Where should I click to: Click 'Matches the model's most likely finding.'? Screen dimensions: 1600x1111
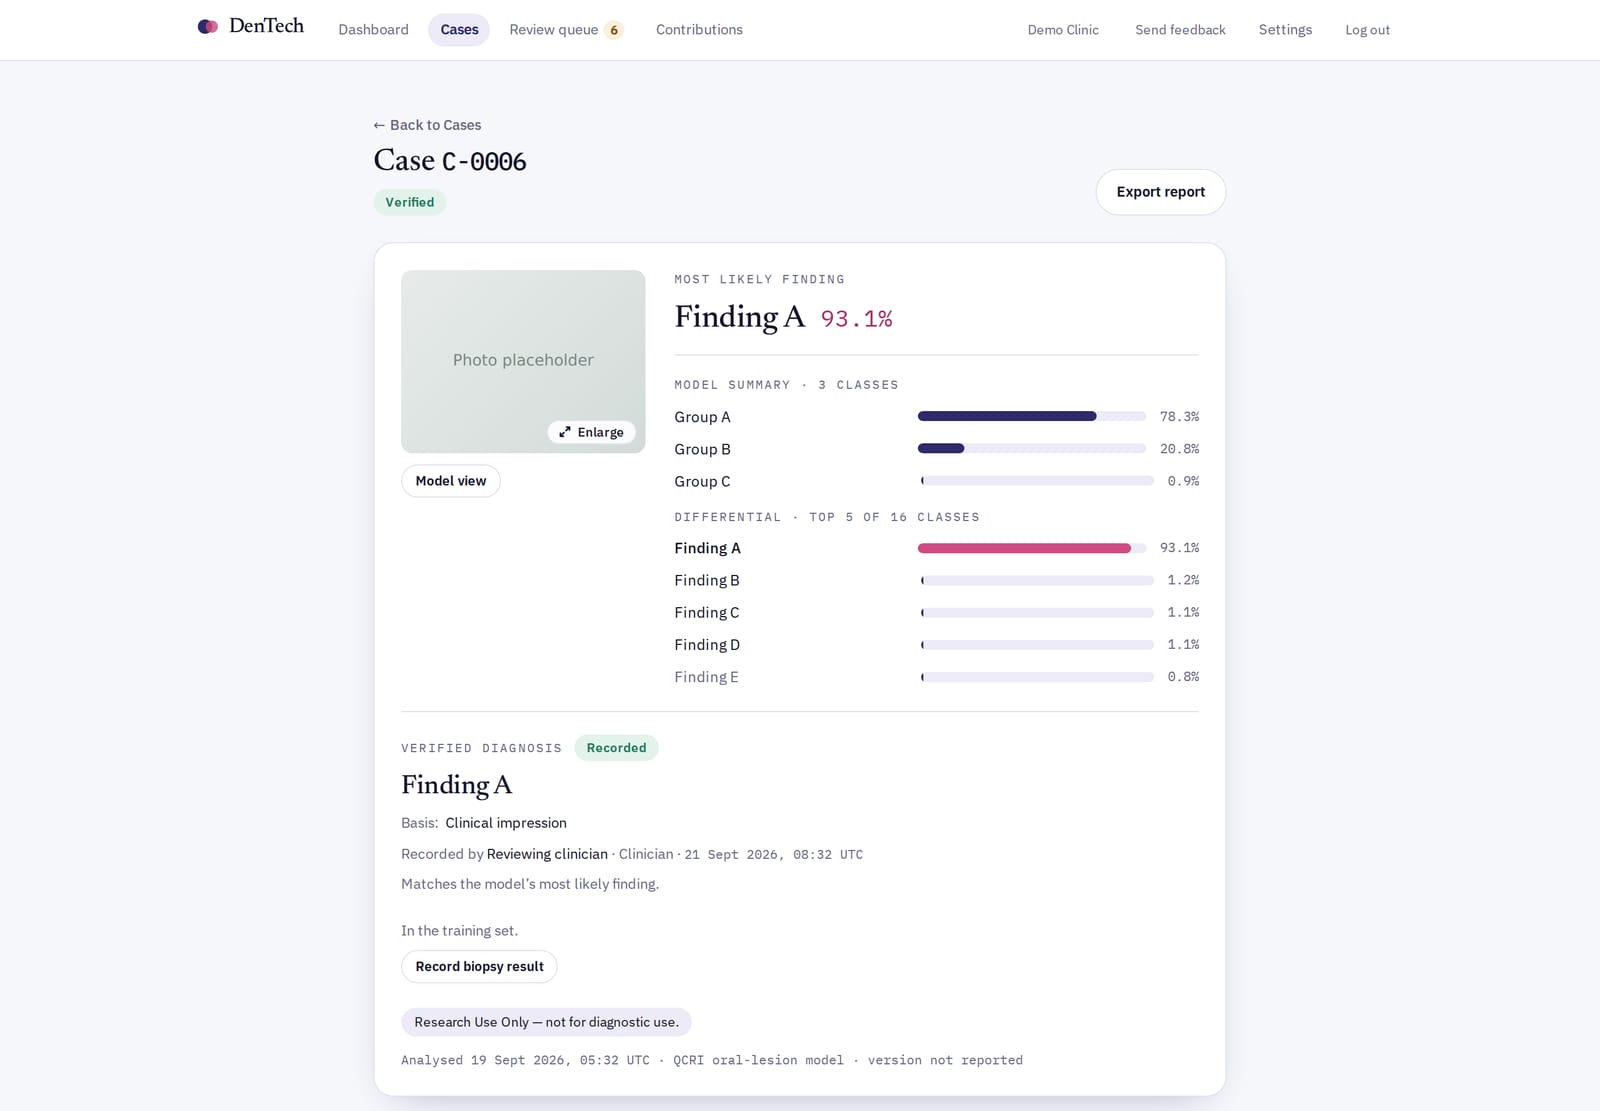click(530, 884)
